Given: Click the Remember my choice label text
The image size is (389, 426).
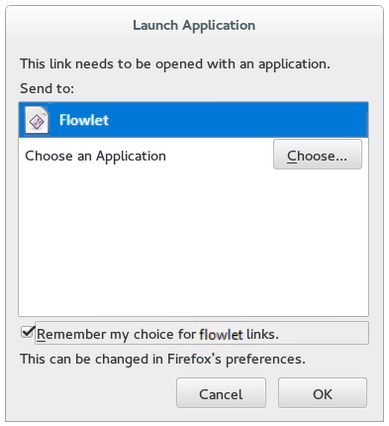Looking at the screenshot, I should click(158, 334).
